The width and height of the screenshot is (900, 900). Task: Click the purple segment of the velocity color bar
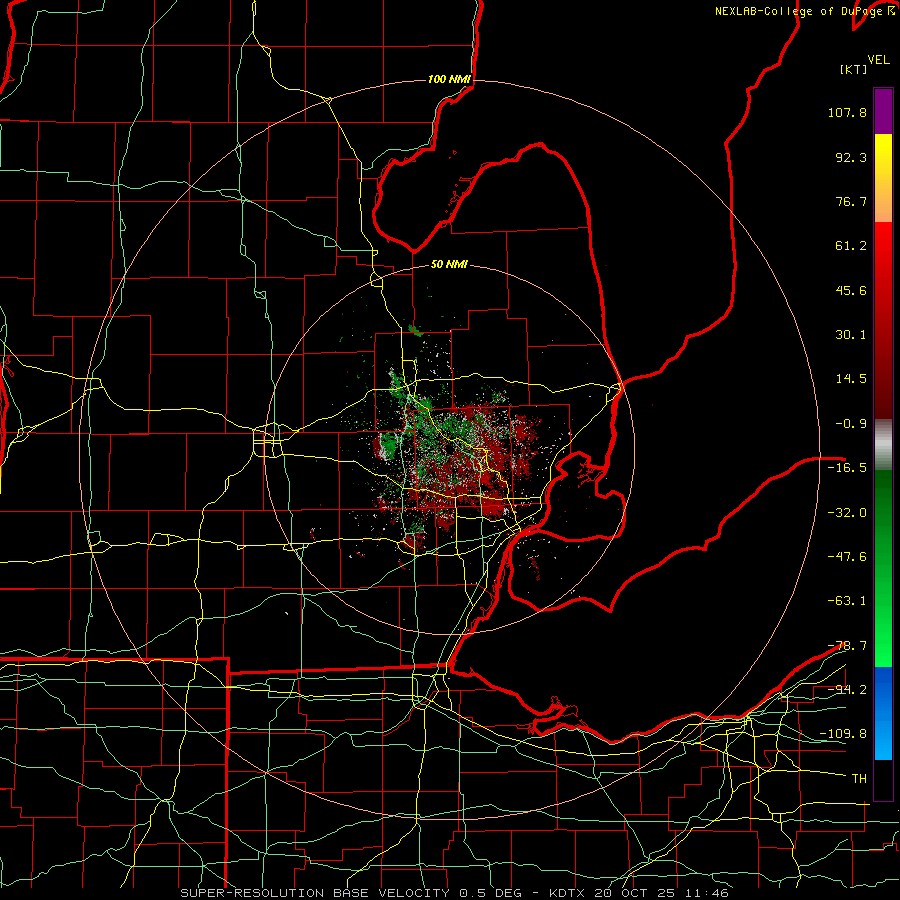[883, 111]
